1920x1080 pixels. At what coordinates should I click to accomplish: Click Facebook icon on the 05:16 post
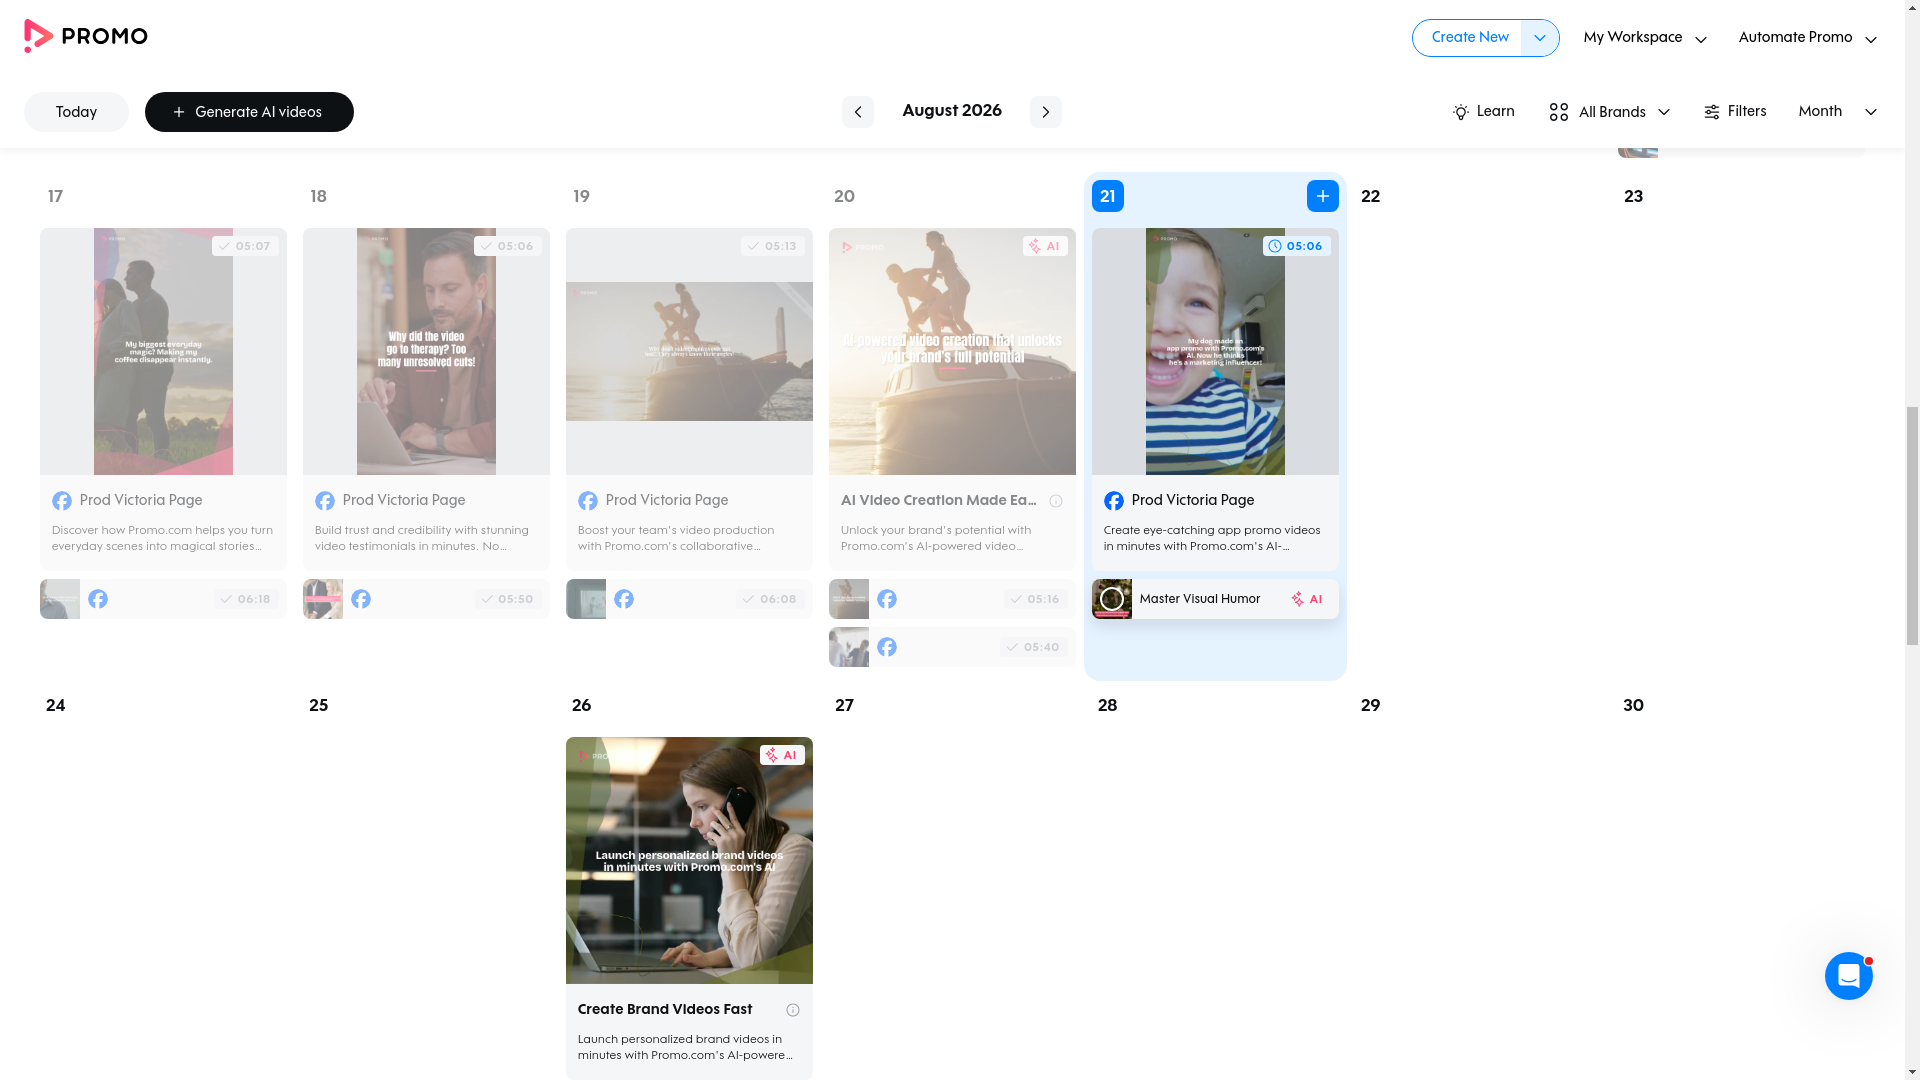[x=887, y=599]
